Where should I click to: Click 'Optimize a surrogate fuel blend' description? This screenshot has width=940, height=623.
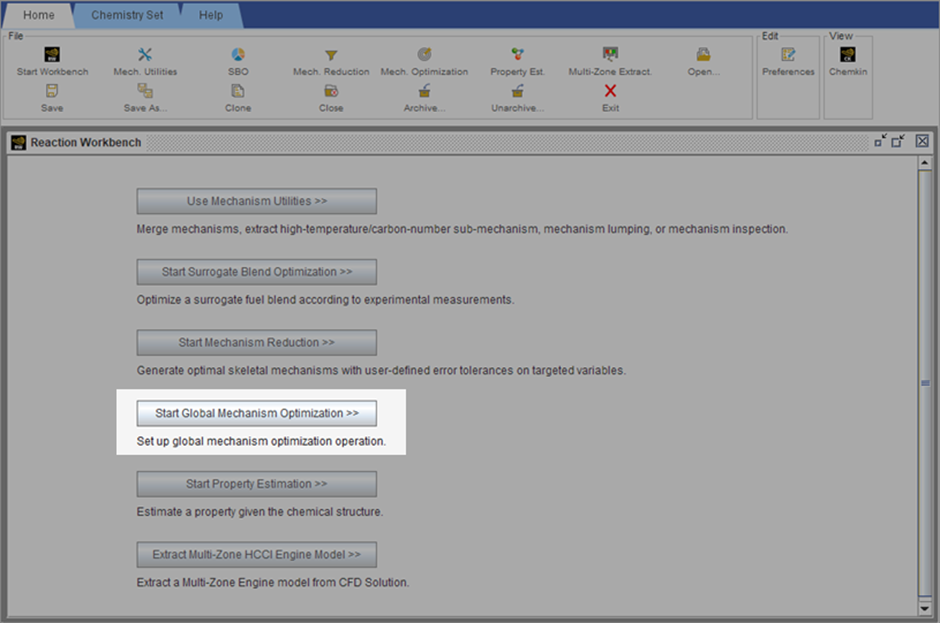click(326, 300)
